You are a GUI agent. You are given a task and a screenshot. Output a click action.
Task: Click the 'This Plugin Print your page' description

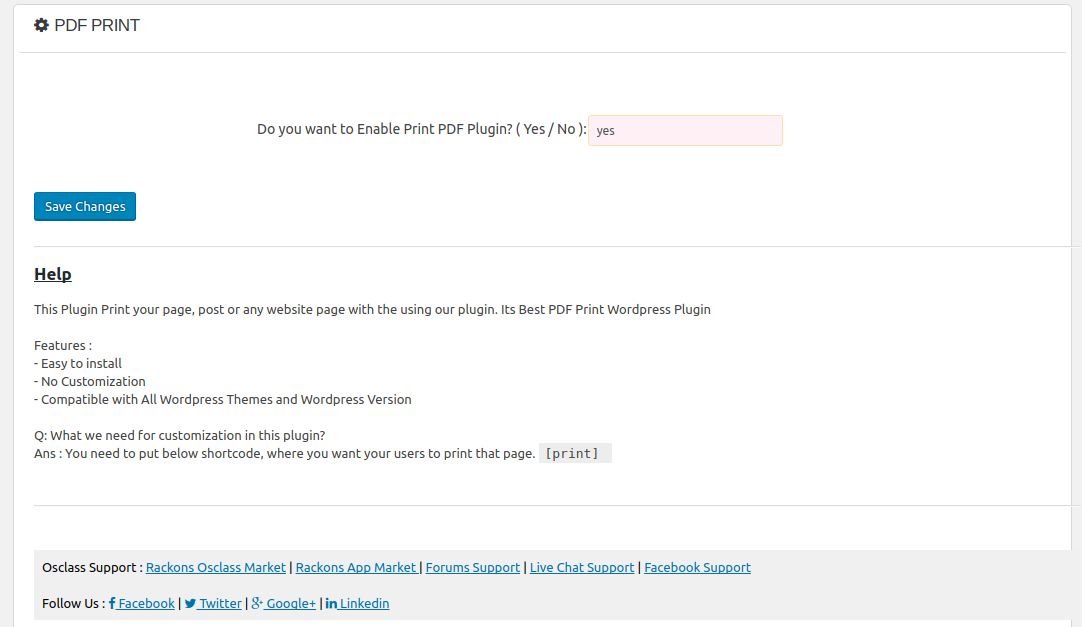click(372, 310)
